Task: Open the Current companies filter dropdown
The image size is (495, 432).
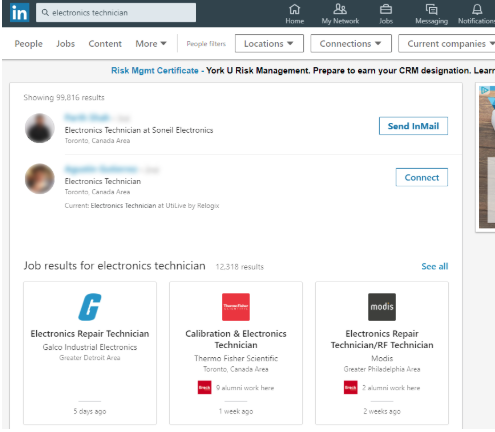Action: pos(447,43)
